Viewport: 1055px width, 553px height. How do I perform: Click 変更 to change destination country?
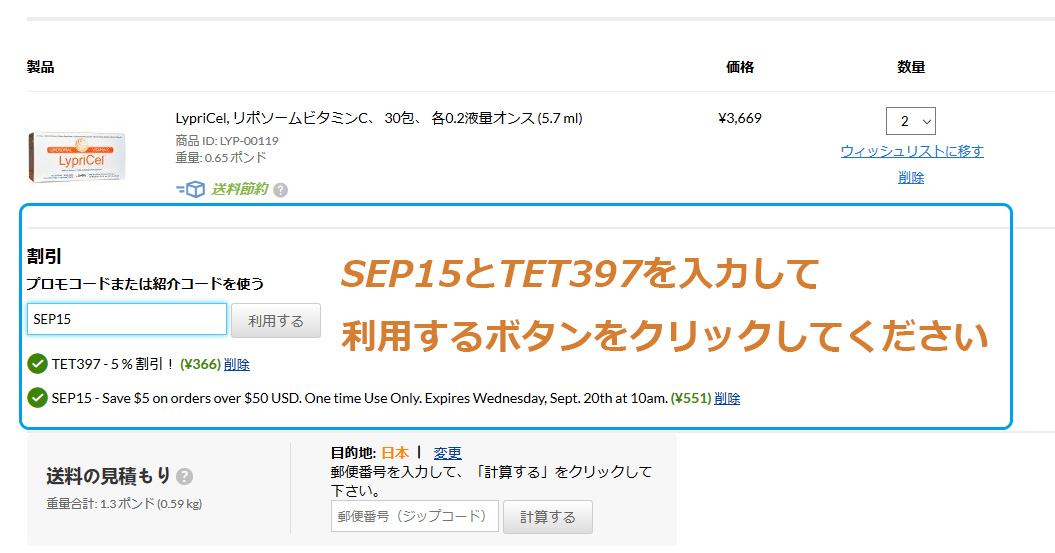click(x=447, y=453)
